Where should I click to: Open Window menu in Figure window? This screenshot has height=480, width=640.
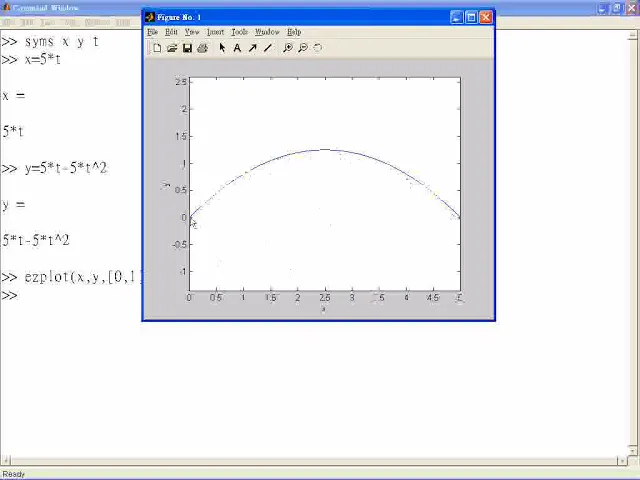click(267, 32)
